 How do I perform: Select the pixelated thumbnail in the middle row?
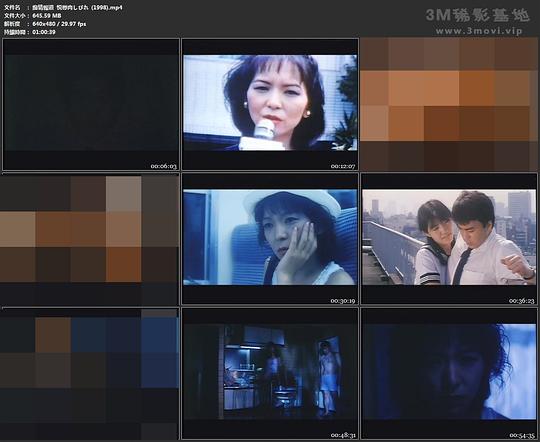click(x=90, y=239)
